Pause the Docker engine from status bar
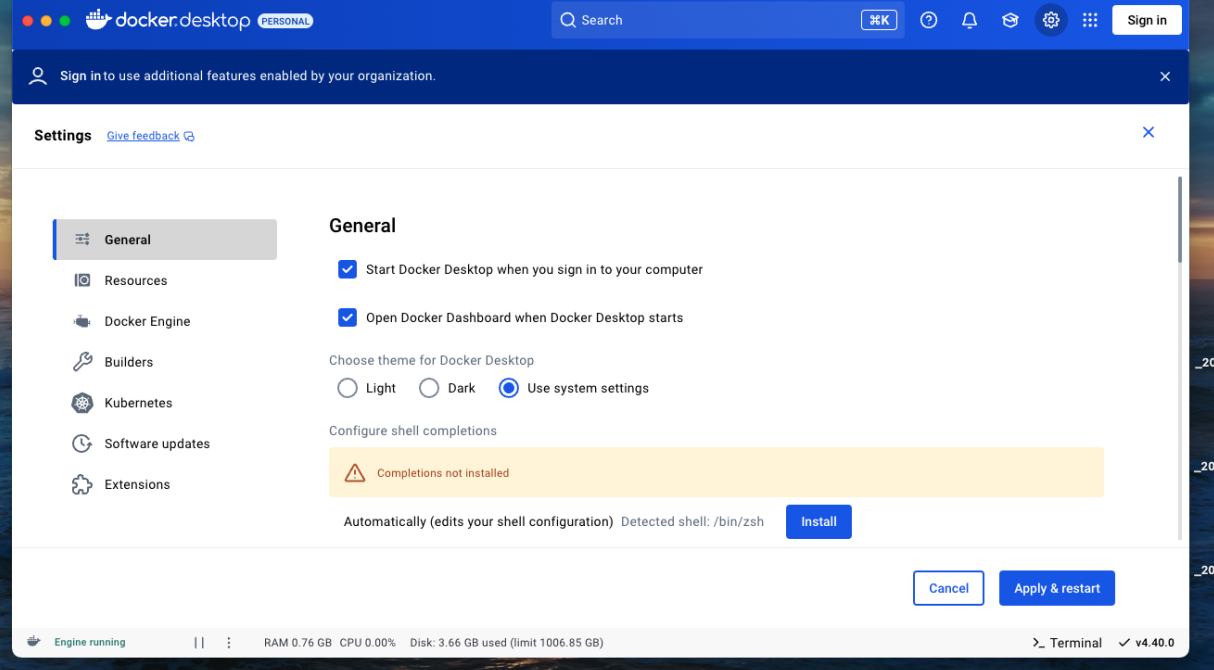The height and width of the screenshot is (670, 1214). click(x=199, y=643)
